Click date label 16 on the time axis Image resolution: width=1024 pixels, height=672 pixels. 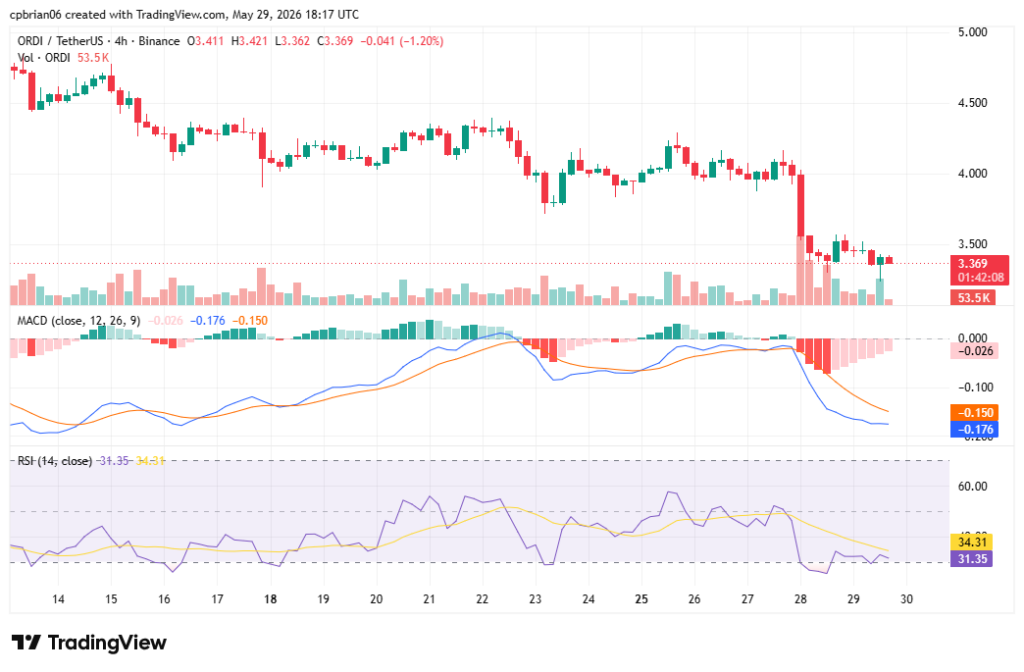tap(164, 600)
